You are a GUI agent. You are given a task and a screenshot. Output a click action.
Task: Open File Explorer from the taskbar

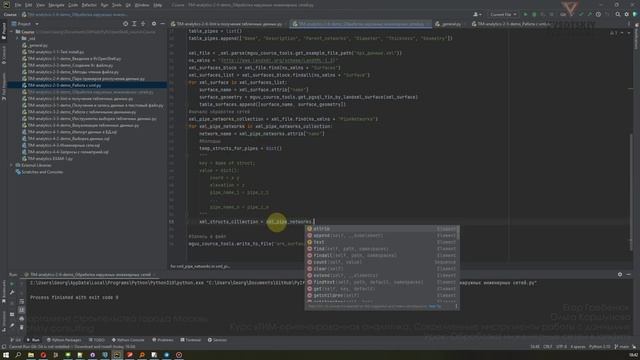tap(31, 355)
